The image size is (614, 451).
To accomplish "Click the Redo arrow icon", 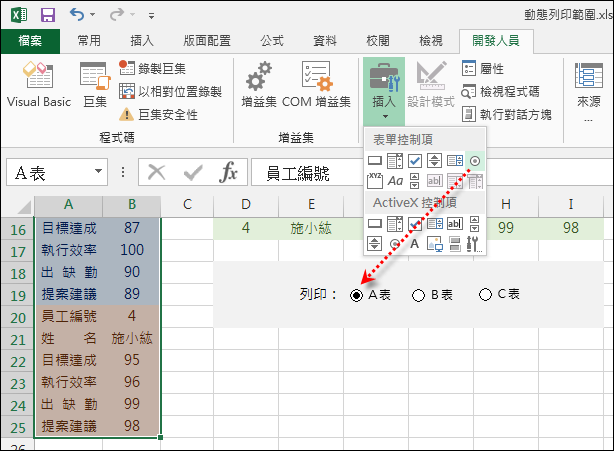I will (x=117, y=15).
